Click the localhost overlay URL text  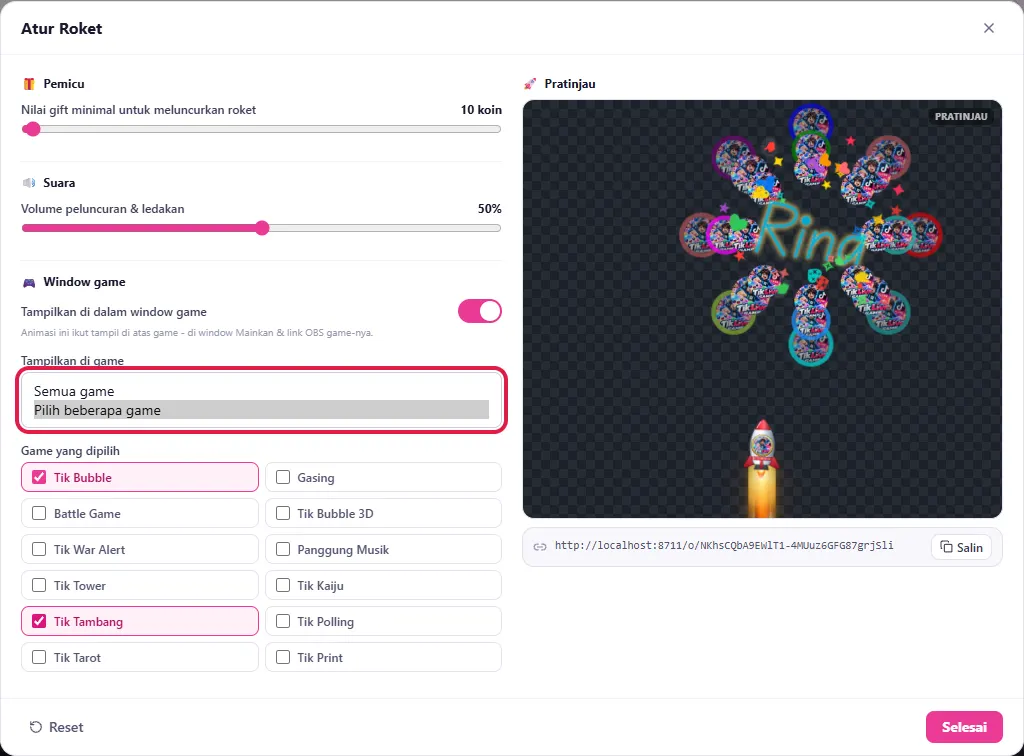724,546
